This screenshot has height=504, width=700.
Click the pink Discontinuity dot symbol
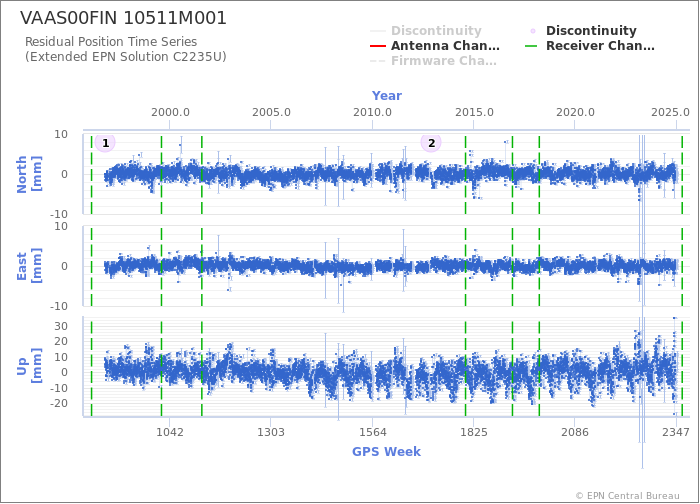tap(532, 31)
